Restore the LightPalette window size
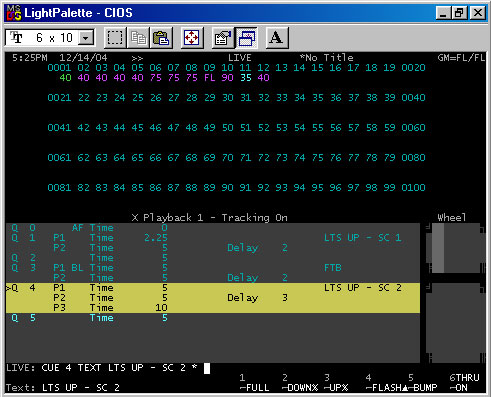Screen dimensions: 491x397 pyautogui.click(x=459, y=13)
